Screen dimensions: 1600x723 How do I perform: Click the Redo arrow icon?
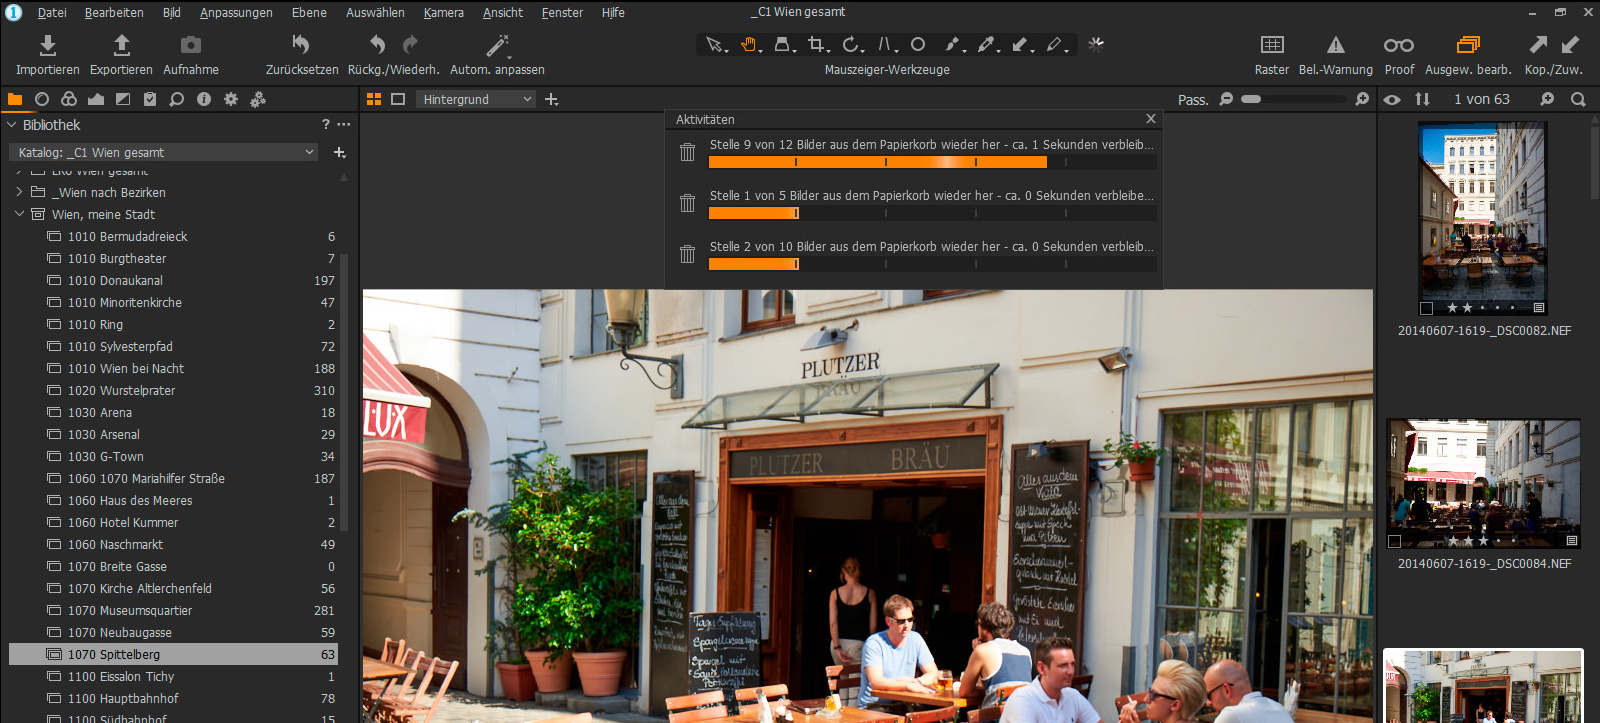point(410,44)
